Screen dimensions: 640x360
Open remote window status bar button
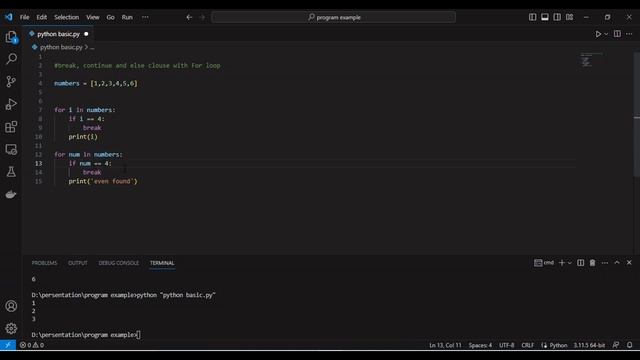(x=8, y=345)
